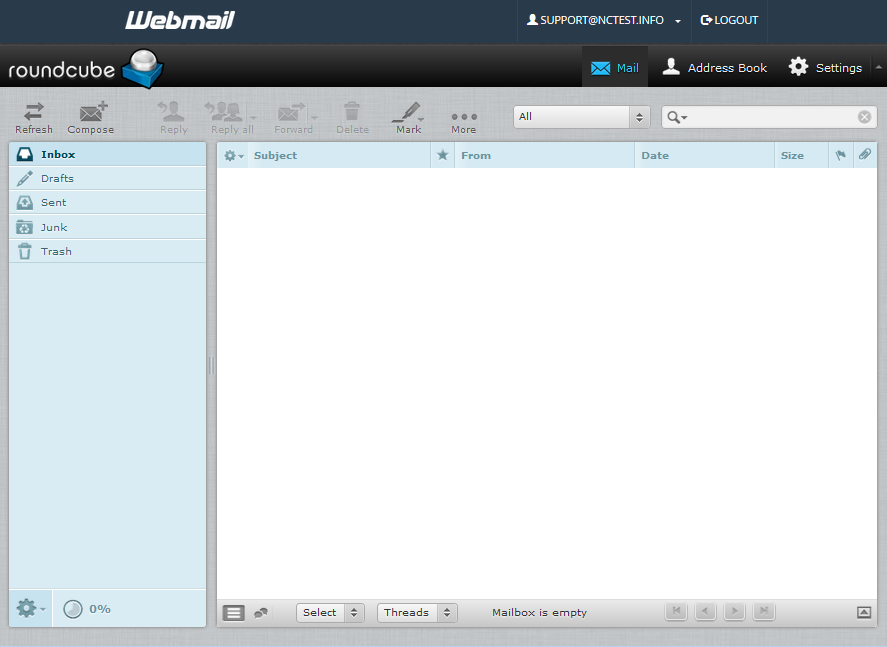The image size is (887, 647).
Task: Open the folder actions gear at bottom left
Action: [x=25, y=608]
